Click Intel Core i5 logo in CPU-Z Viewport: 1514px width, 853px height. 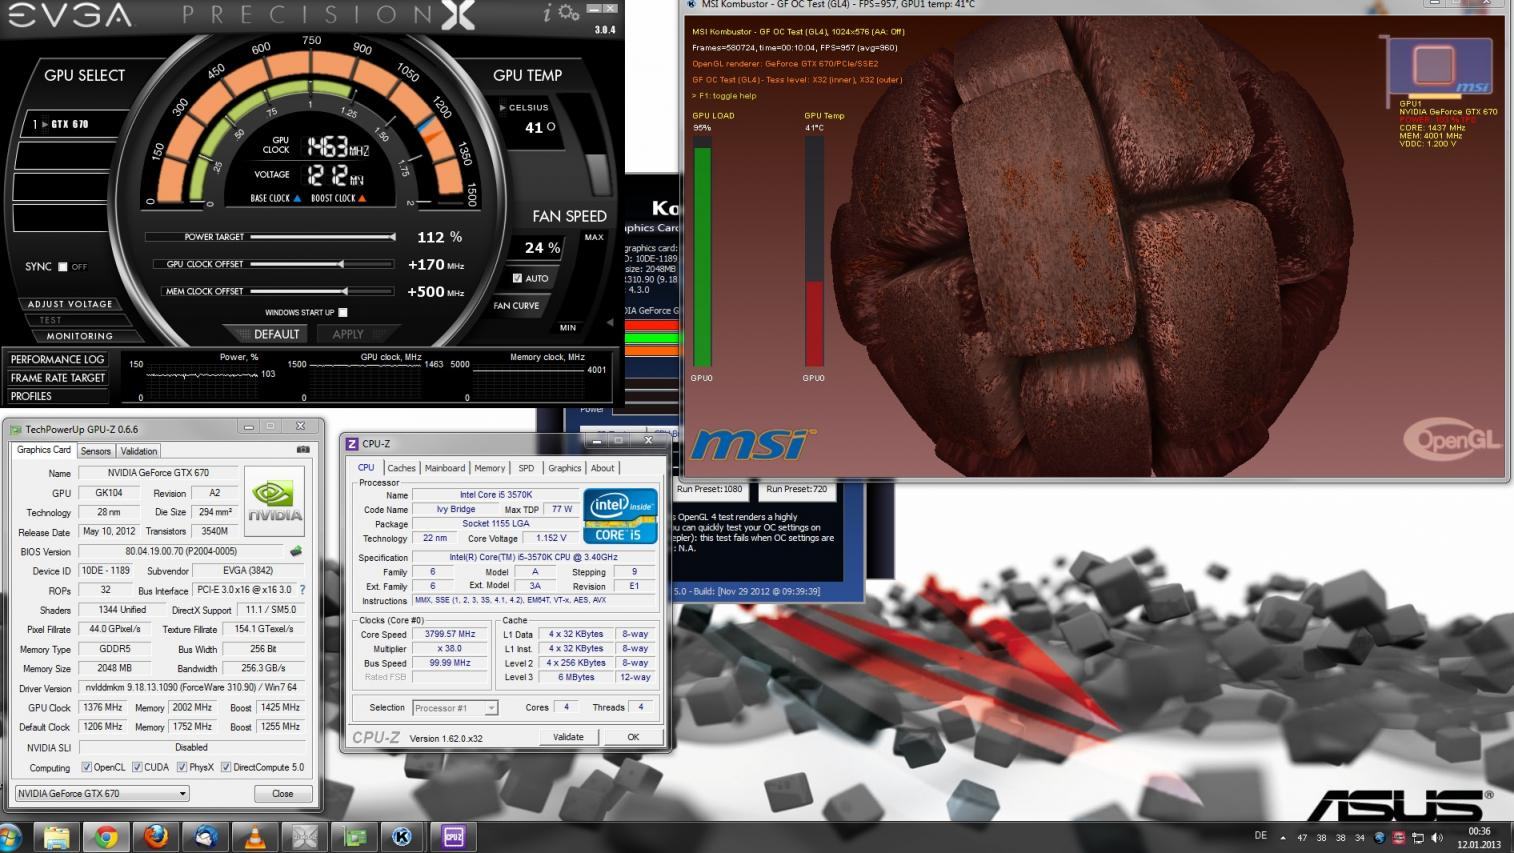(620, 515)
